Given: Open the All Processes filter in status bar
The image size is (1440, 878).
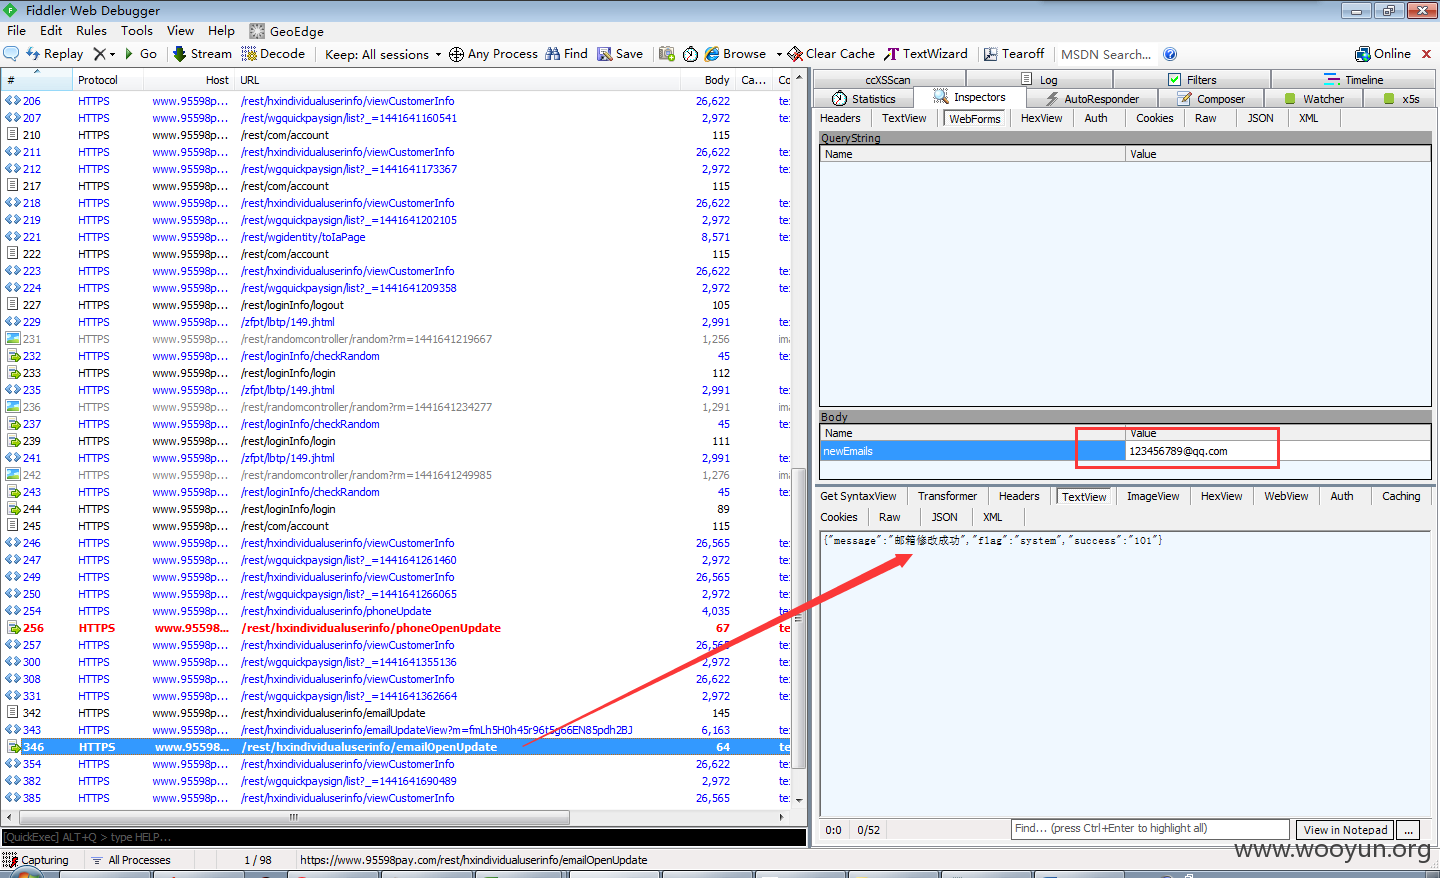Looking at the screenshot, I should point(131,860).
